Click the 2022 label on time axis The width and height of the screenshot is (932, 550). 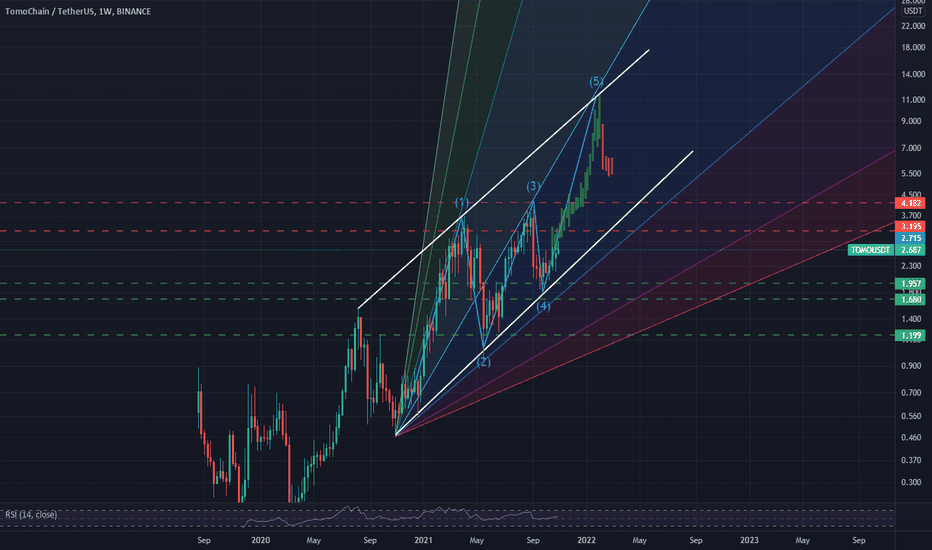(586, 540)
